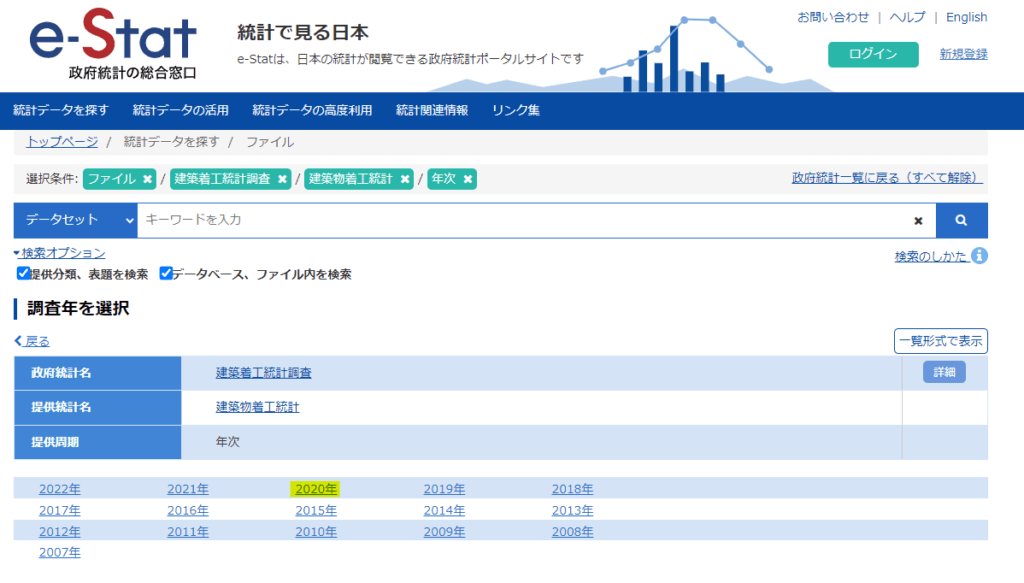
Task: Remove the 年次 filter tag
Action: click(x=468, y=179)
